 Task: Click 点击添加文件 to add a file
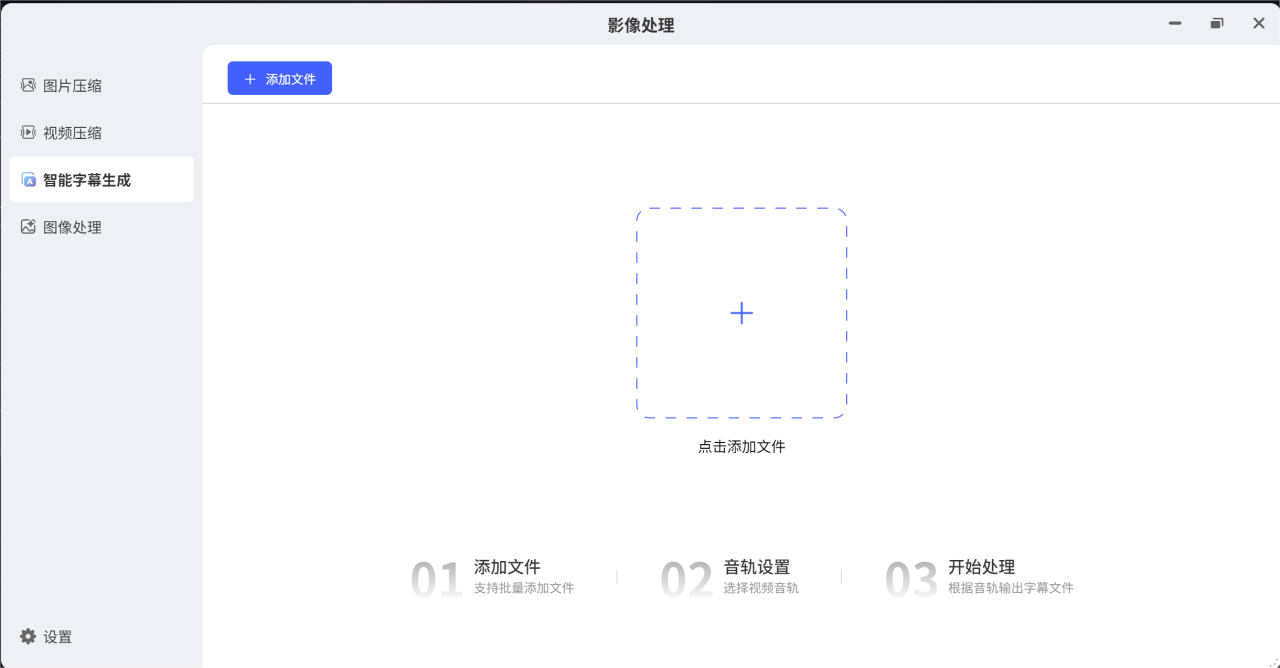click(x=741, y=447)
